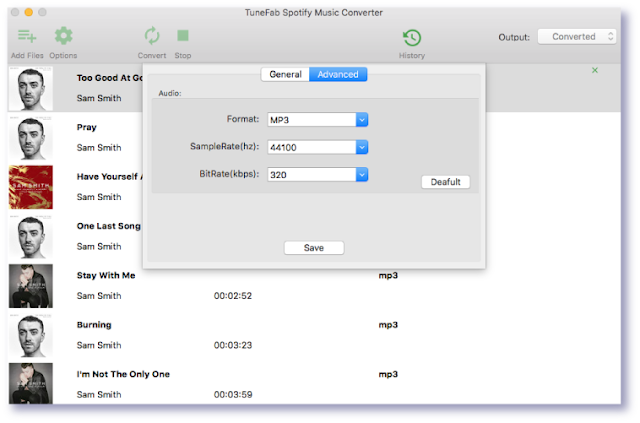Screen dimensions: 640x423
Task: Click the duration 00:03:59
Action: 233,394
